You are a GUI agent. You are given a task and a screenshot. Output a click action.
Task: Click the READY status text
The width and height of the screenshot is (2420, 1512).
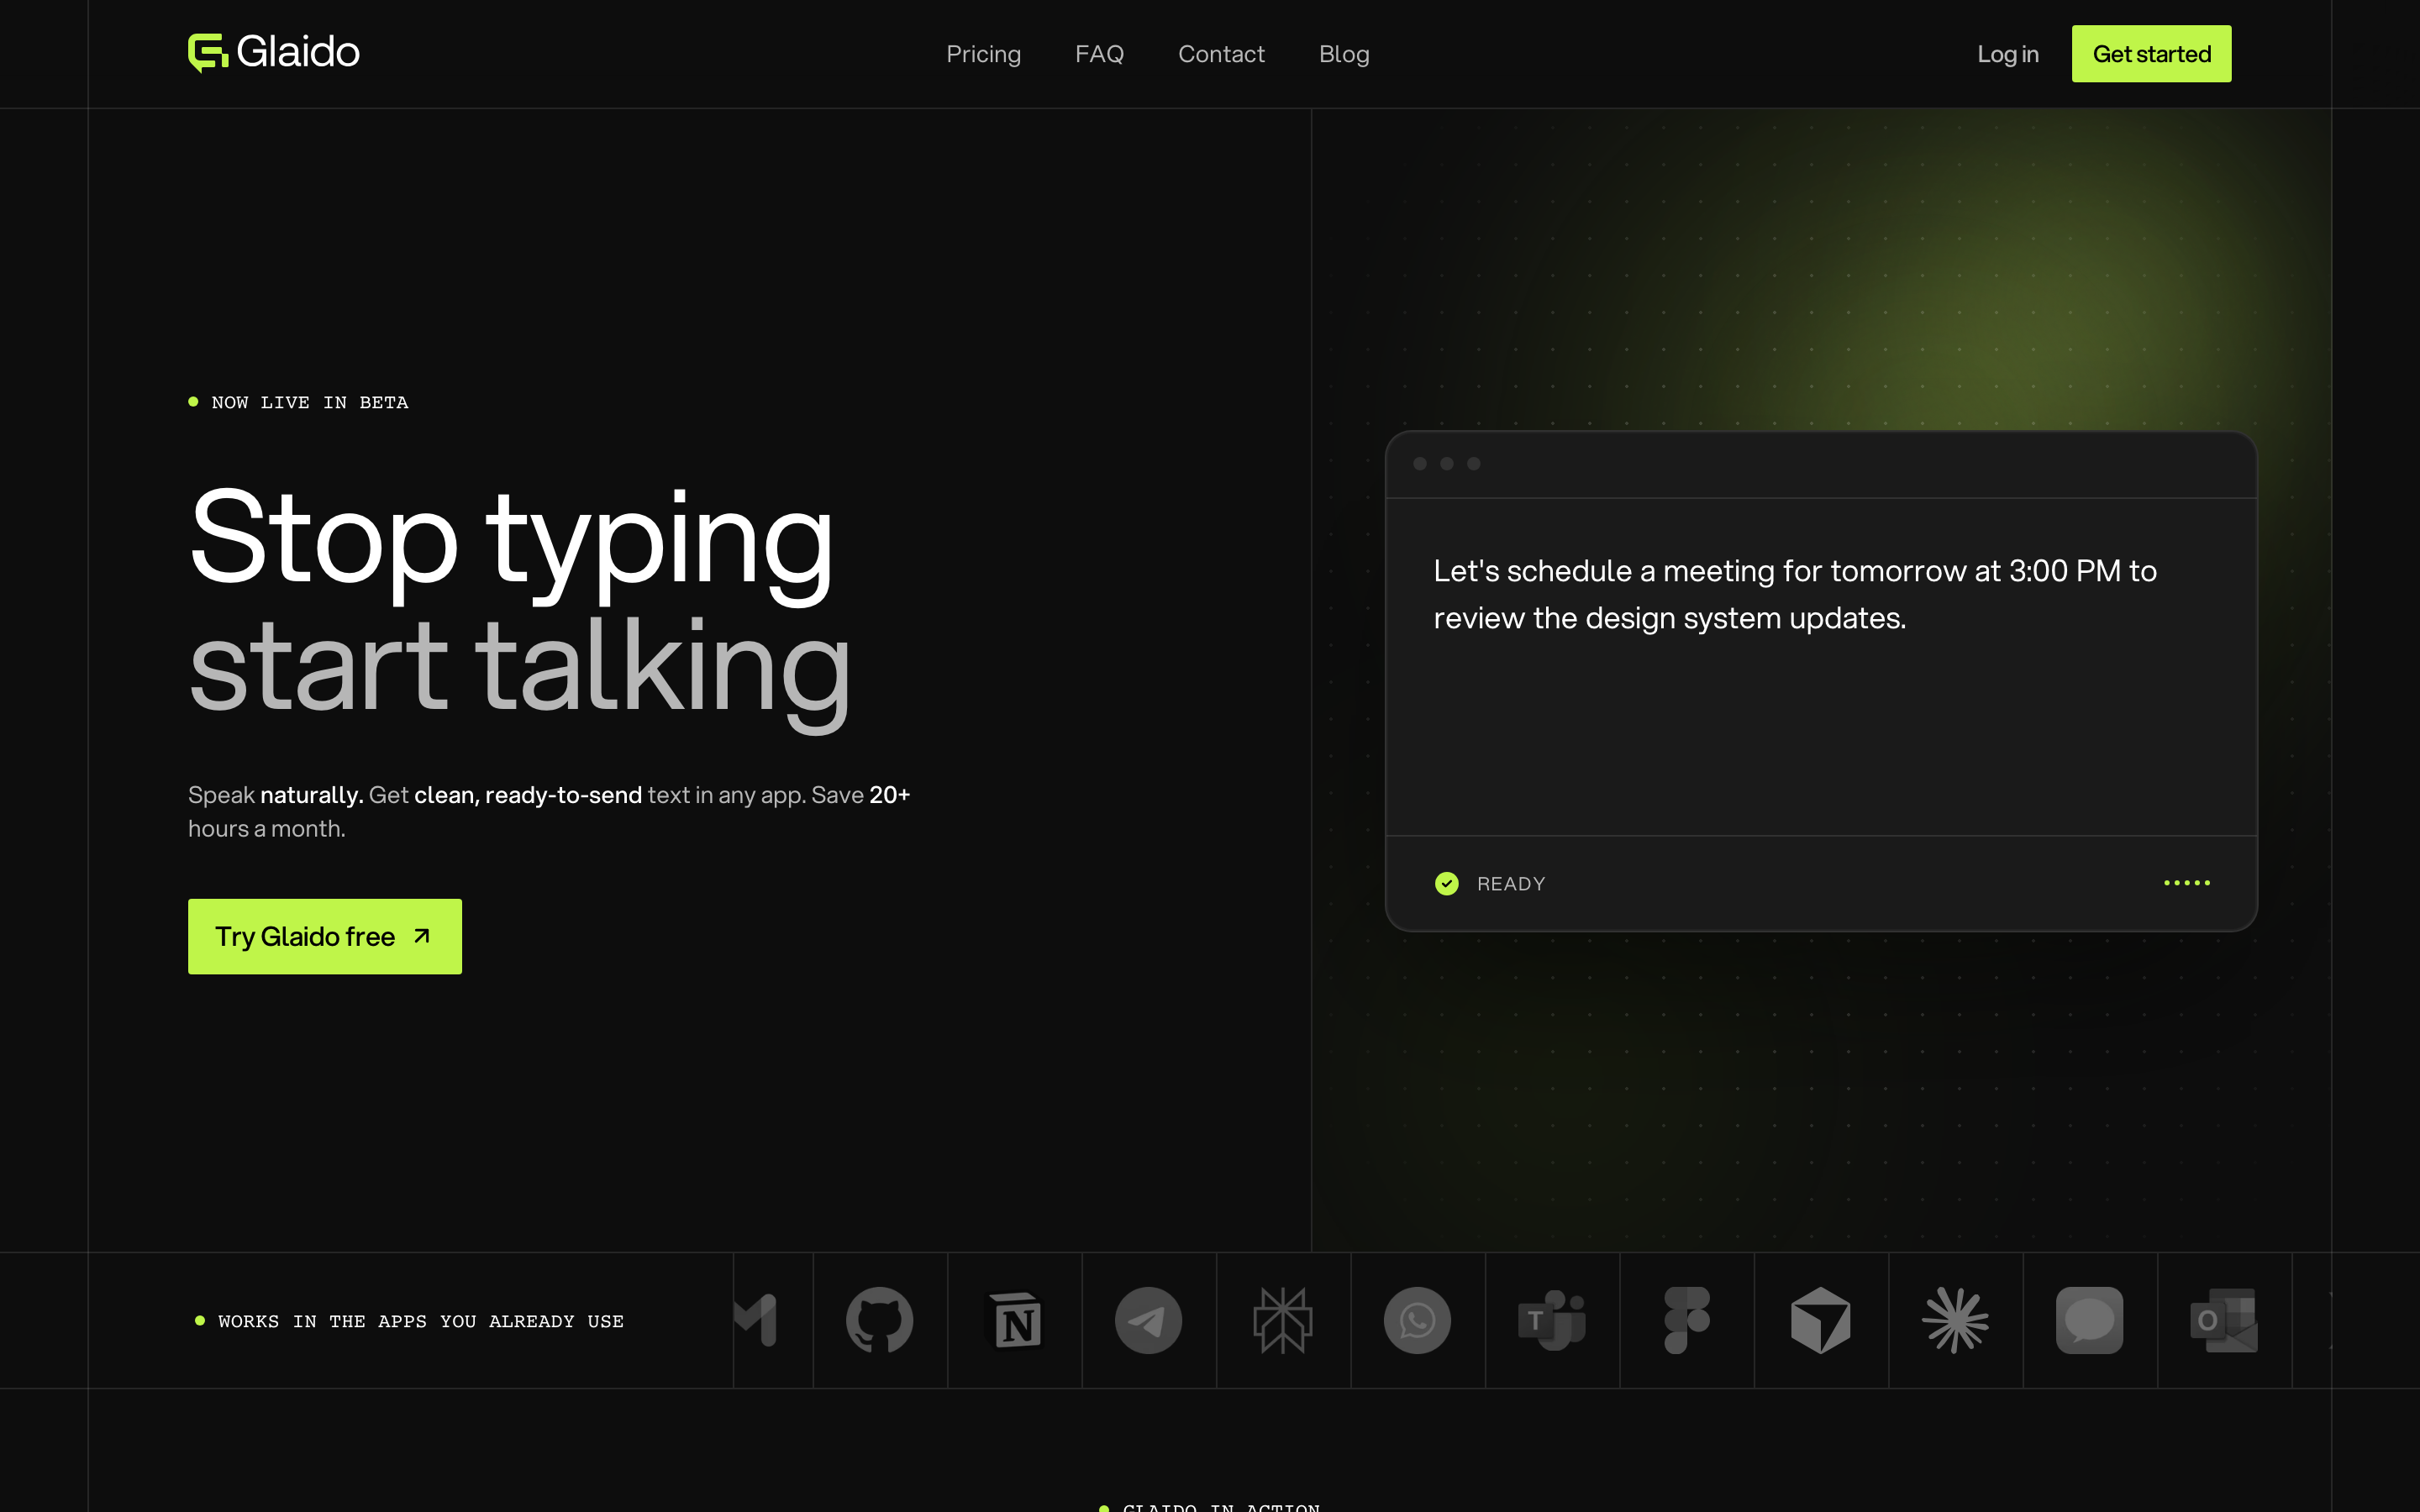(1511, 884)
